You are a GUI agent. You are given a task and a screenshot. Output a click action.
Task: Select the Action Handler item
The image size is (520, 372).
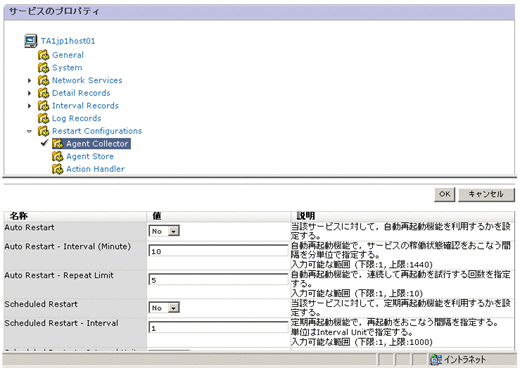95,169
